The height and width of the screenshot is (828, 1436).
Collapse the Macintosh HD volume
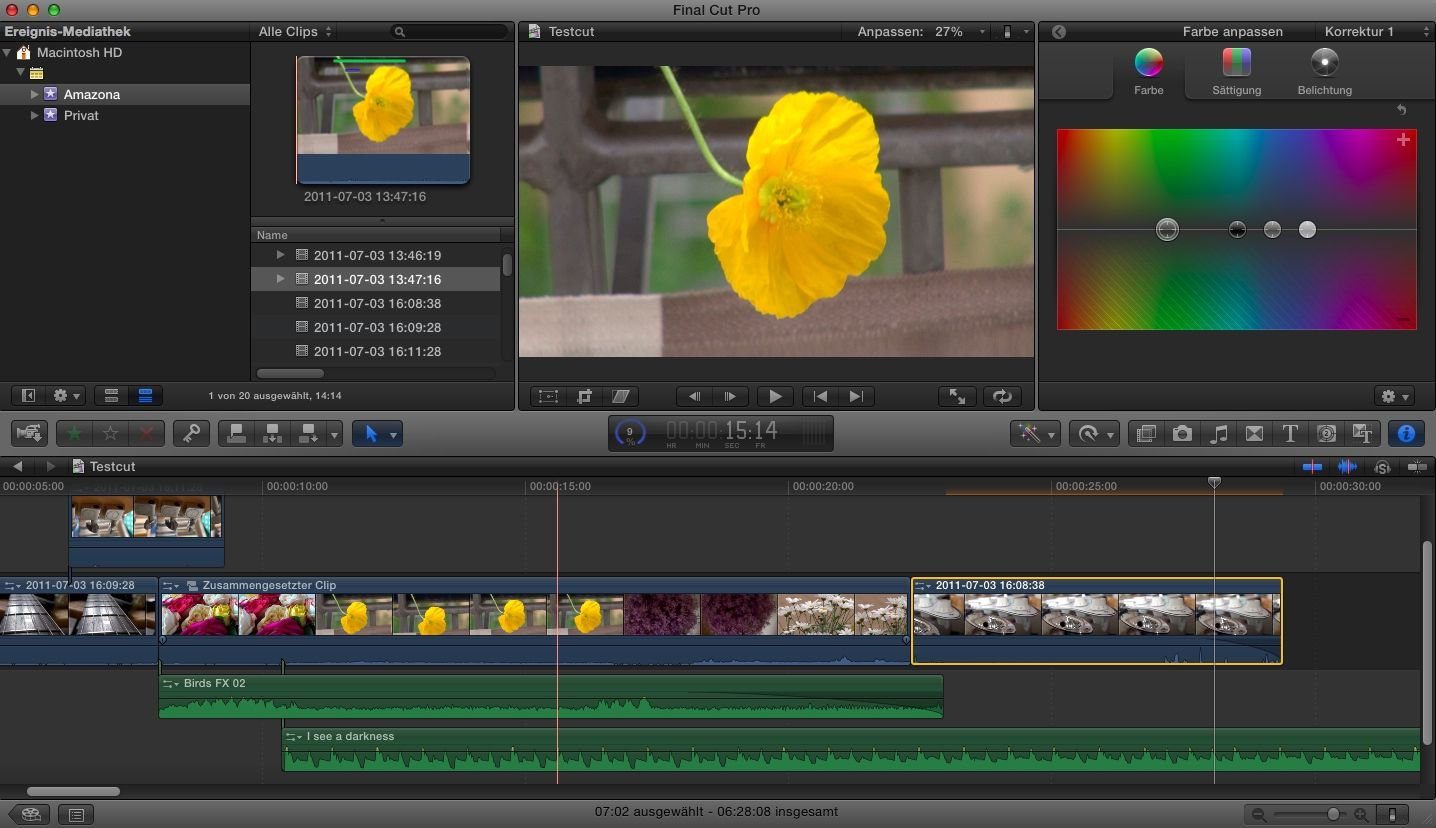click(8, 52)
